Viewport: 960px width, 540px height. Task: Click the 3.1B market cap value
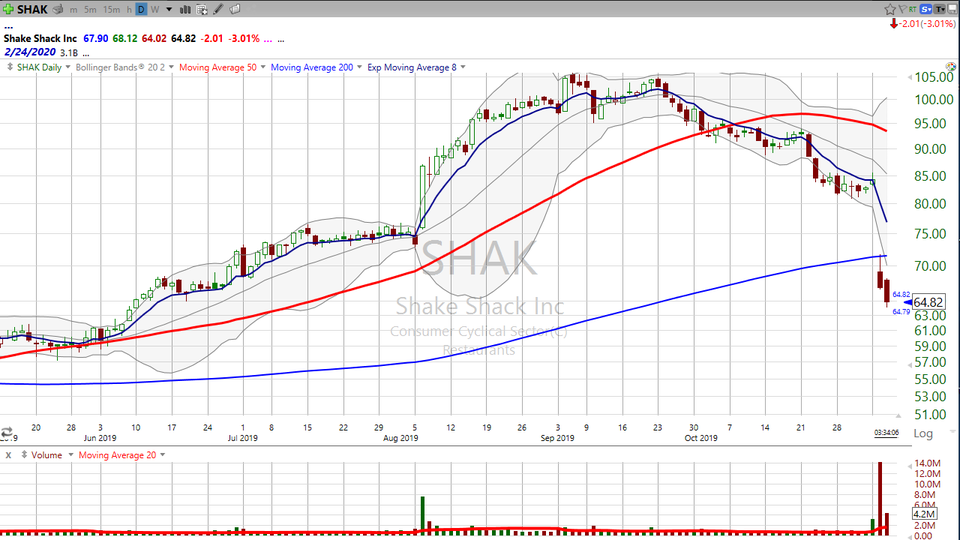coord(69,53)
